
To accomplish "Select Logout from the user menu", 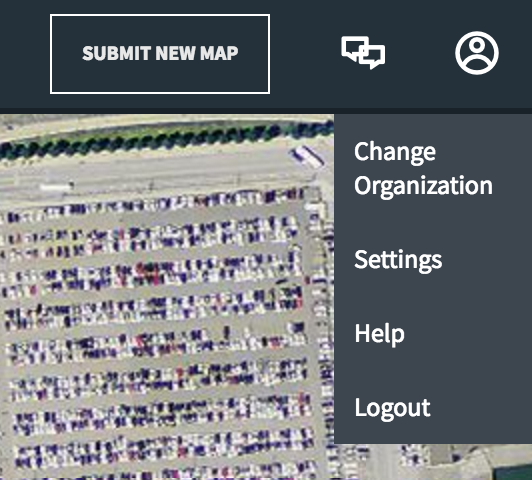I will click(x=392, y=407).
